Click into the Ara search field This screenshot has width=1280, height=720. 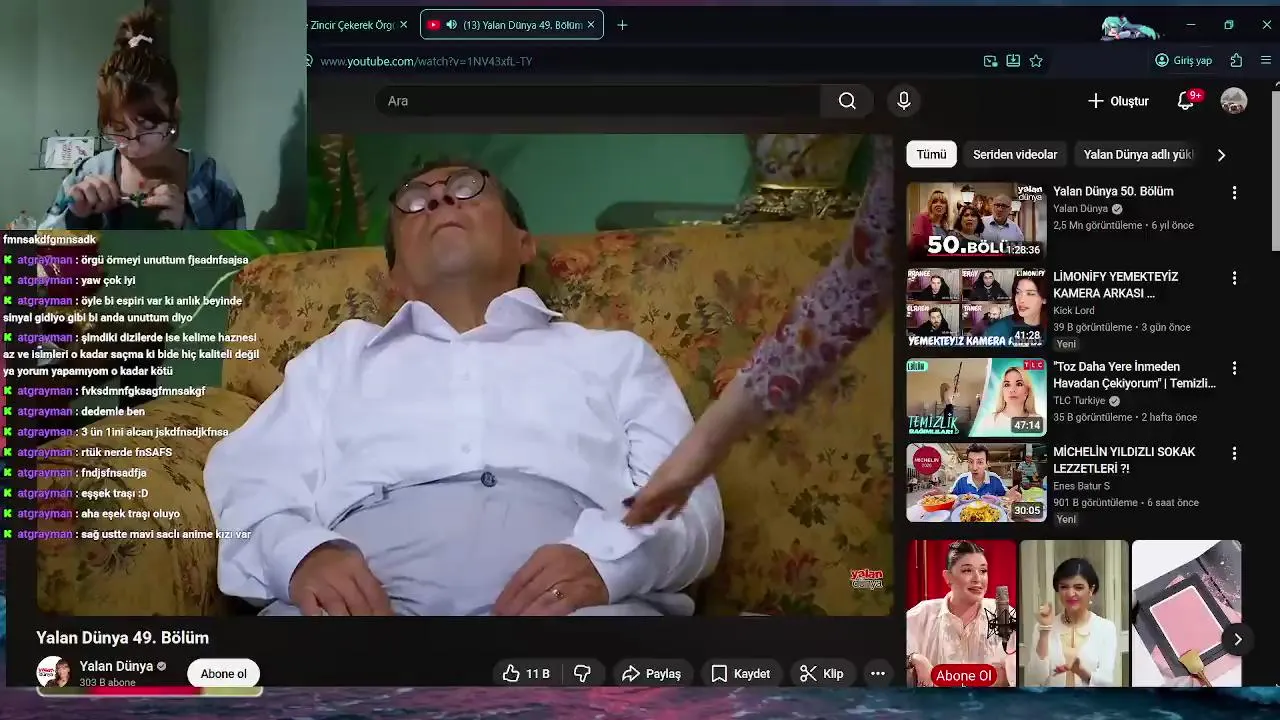point(598,101)
